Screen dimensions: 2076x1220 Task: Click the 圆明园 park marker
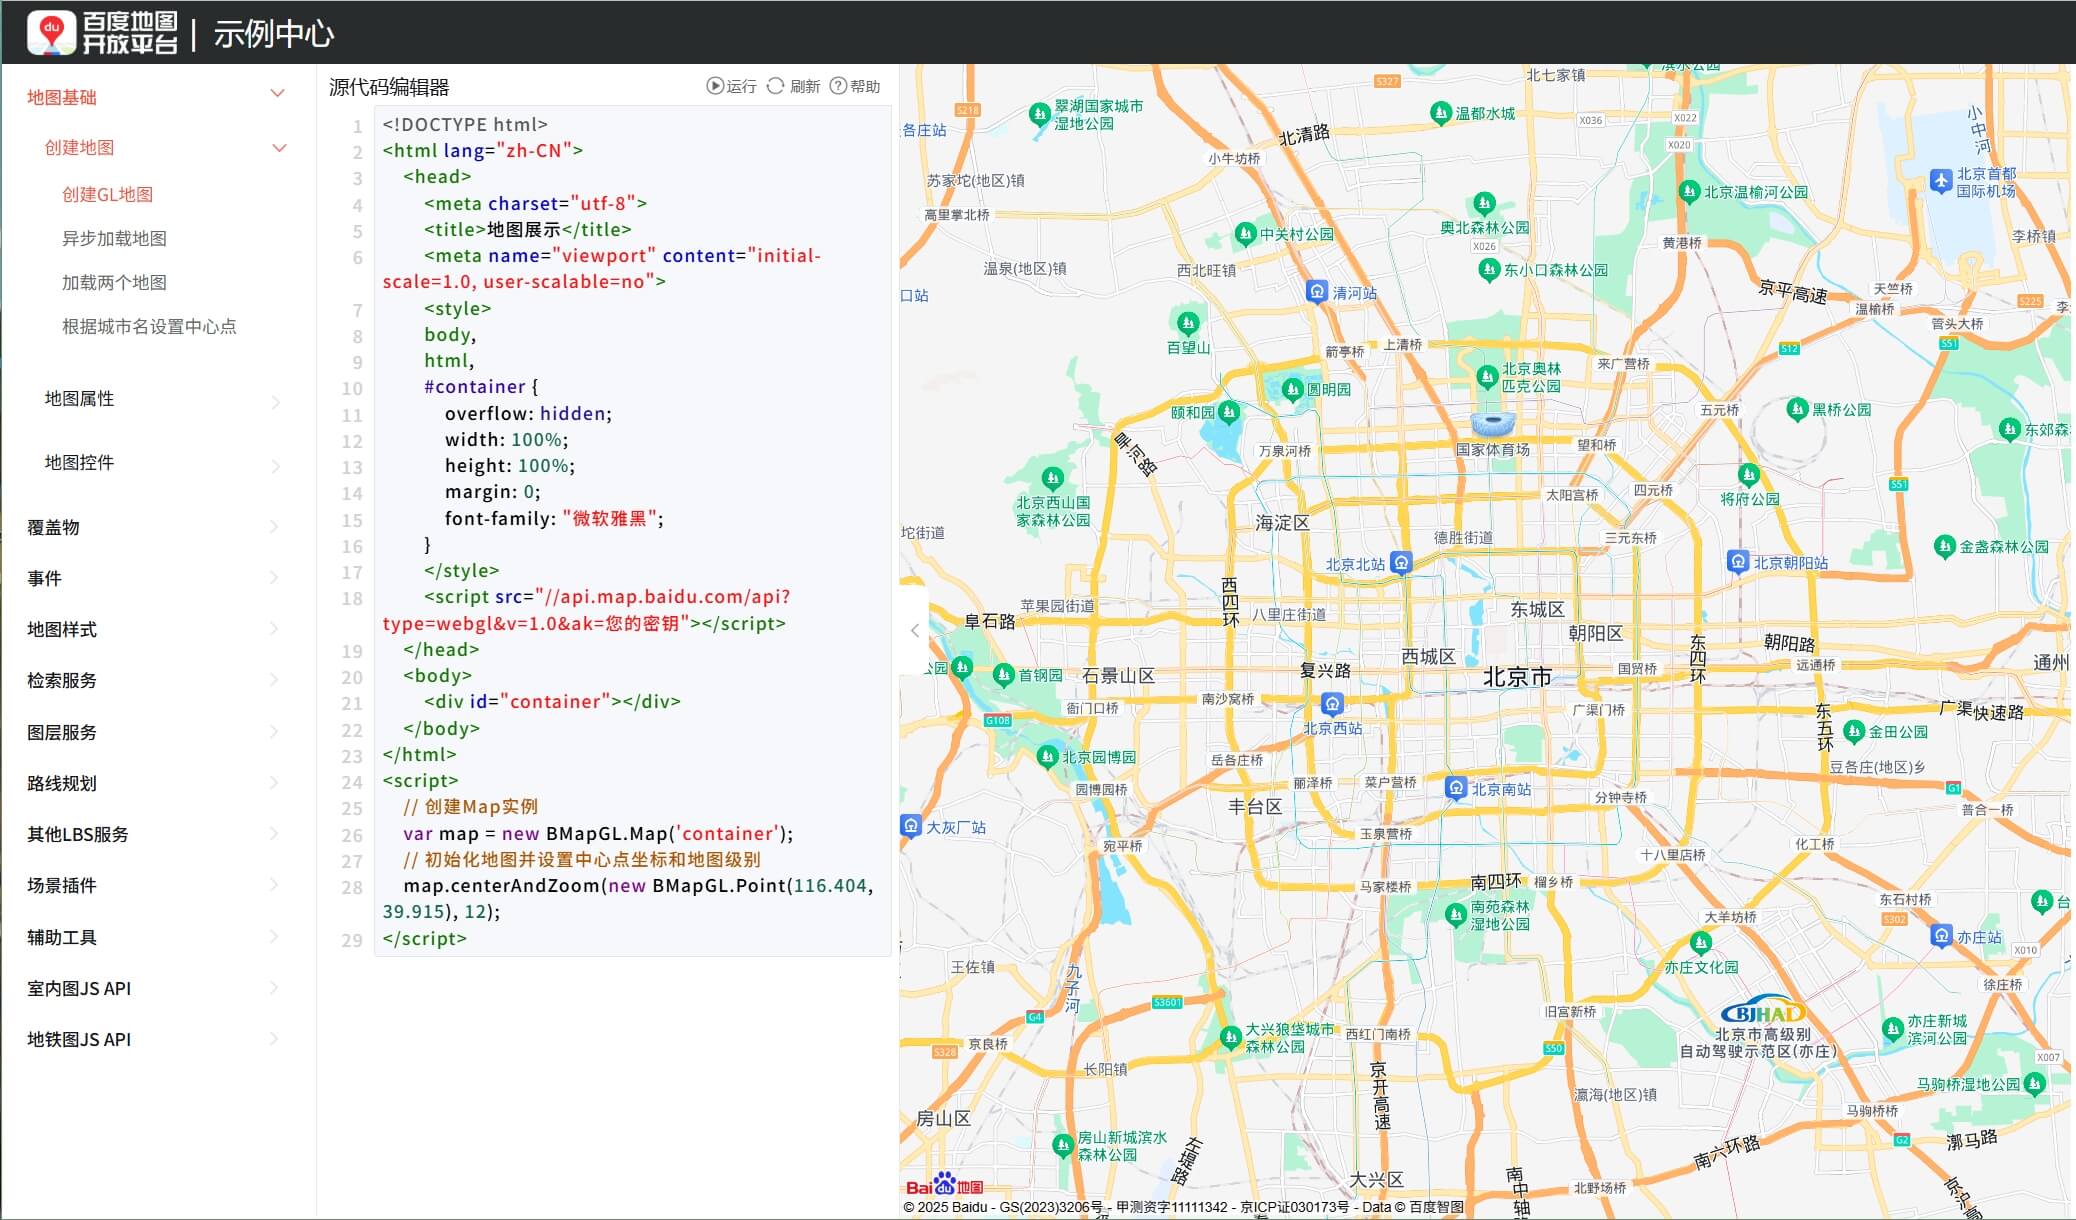click(x=1292, y=389)
